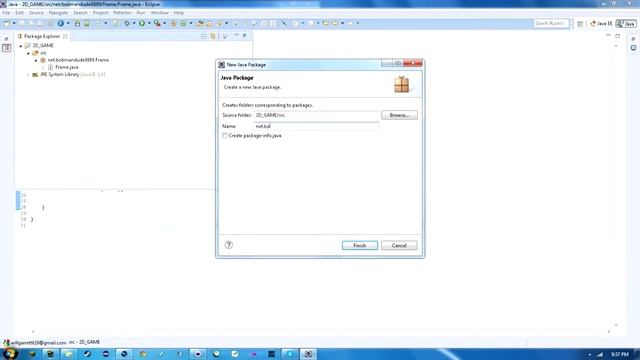This screenshot has height=360, width=640.
Task: Open the second minimized view on right trim
Action: (x=633, y=48)
